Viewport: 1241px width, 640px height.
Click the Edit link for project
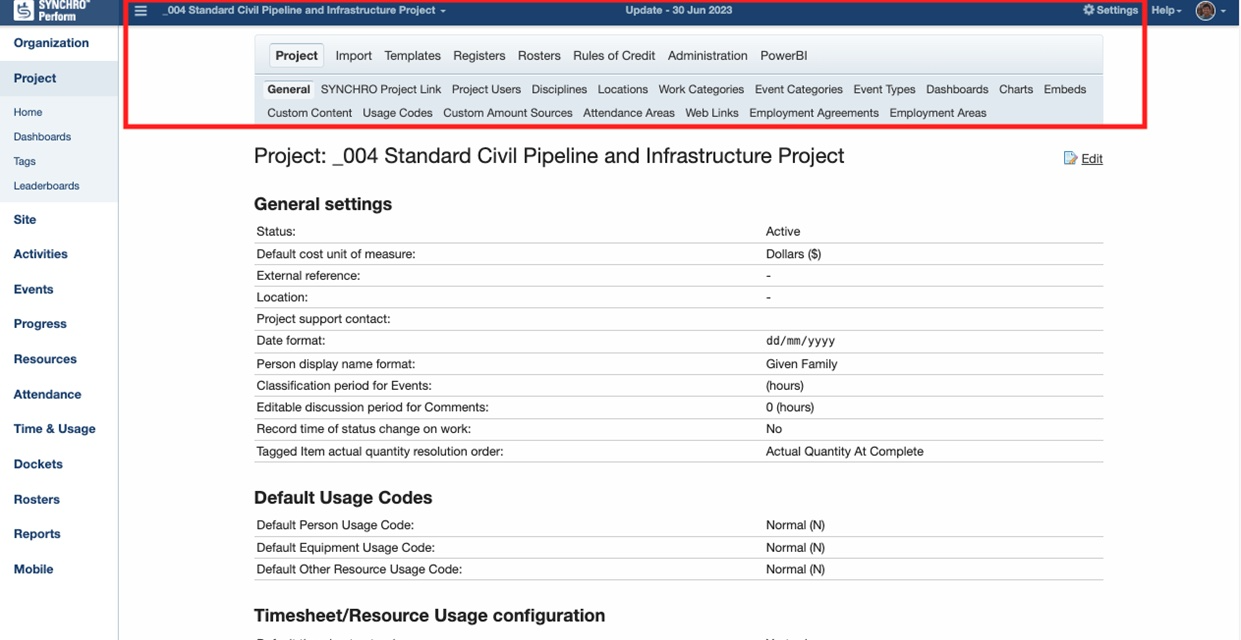pyautogui.click(x=1092, y=159)
